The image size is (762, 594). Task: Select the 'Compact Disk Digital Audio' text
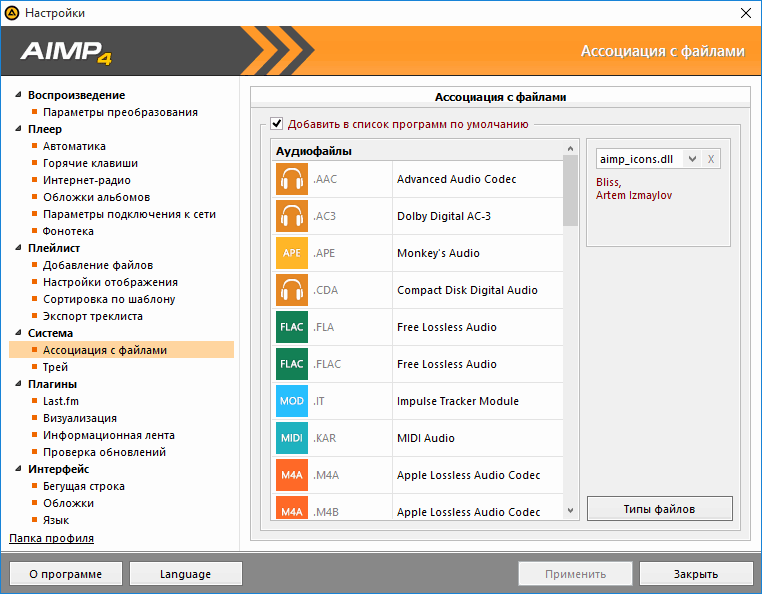(x=467, y=290)
